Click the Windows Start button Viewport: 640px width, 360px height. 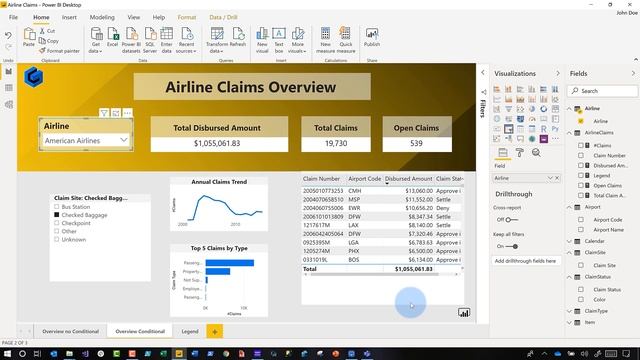(7, 353)
